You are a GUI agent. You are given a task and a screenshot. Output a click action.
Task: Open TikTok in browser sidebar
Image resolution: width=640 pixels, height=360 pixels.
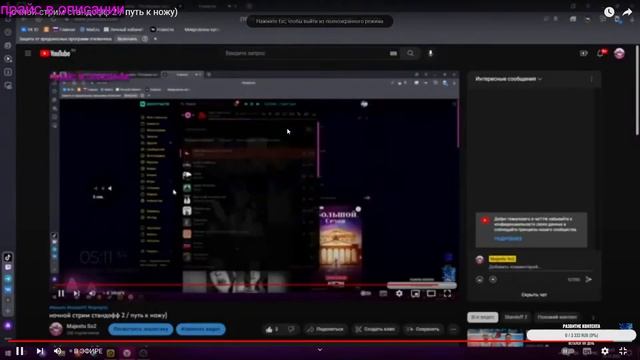pyautogui.click(x=8, y=257)
